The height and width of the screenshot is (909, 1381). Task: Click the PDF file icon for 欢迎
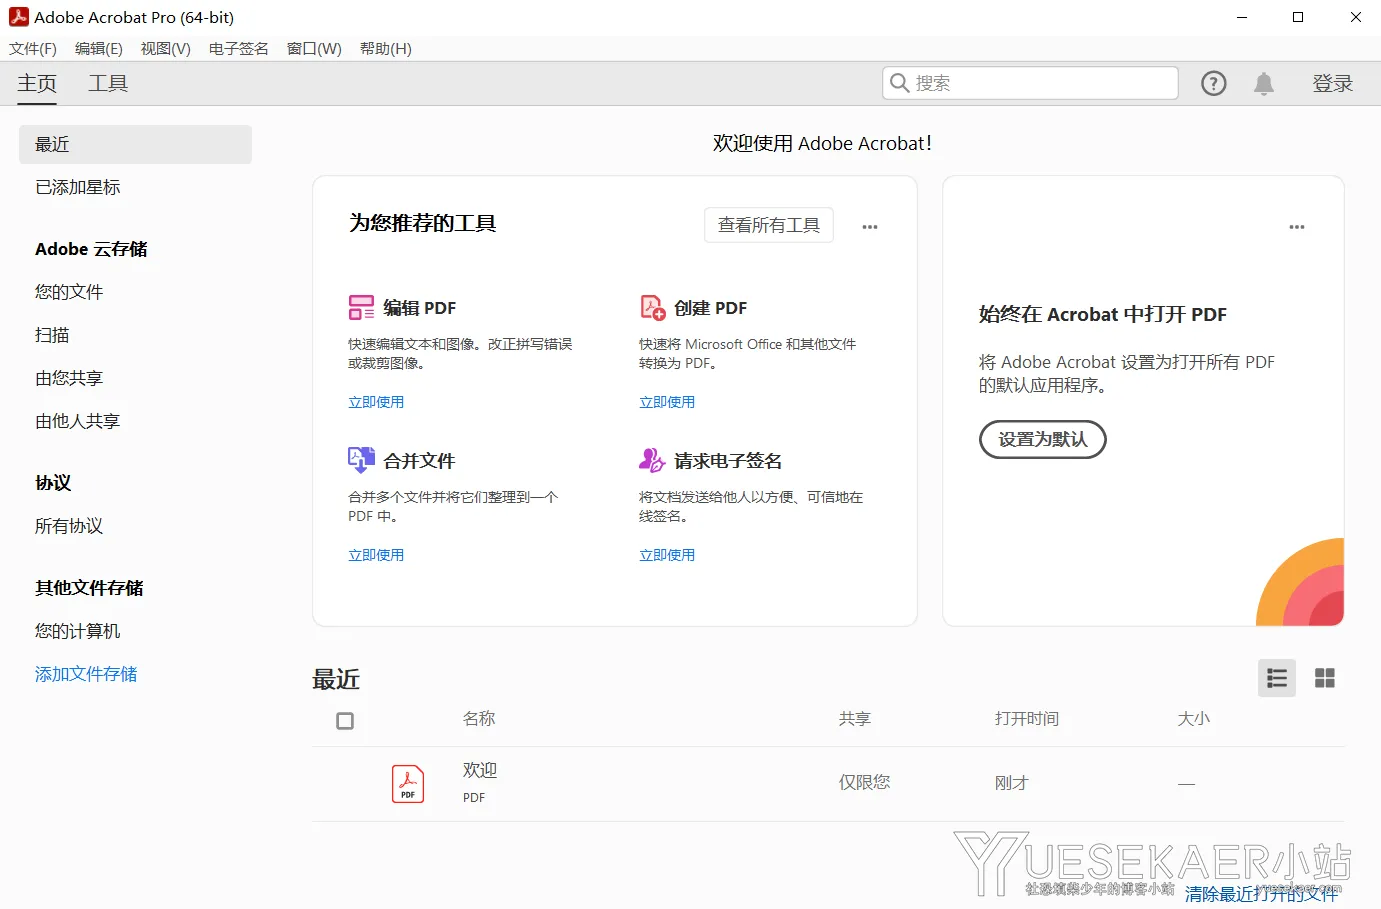(x=408, y=784)
